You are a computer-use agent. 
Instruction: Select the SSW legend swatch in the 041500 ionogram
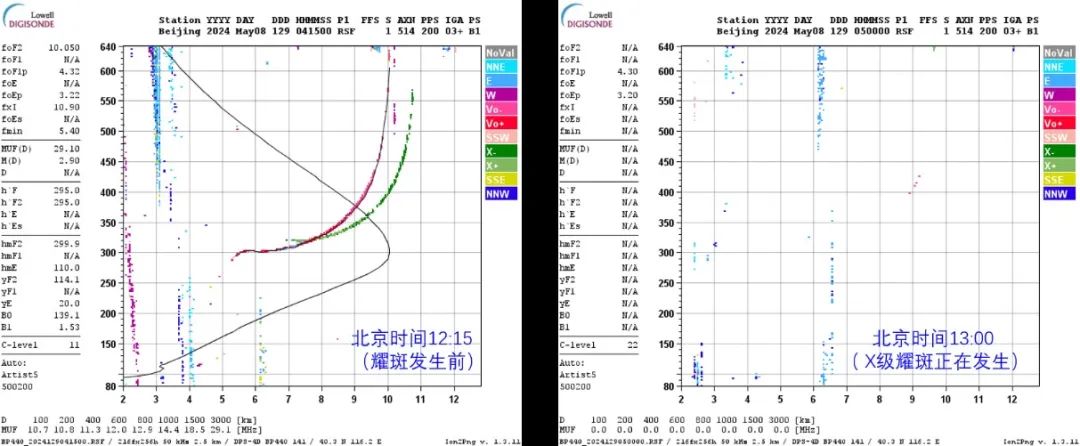(x=501, y=138)
